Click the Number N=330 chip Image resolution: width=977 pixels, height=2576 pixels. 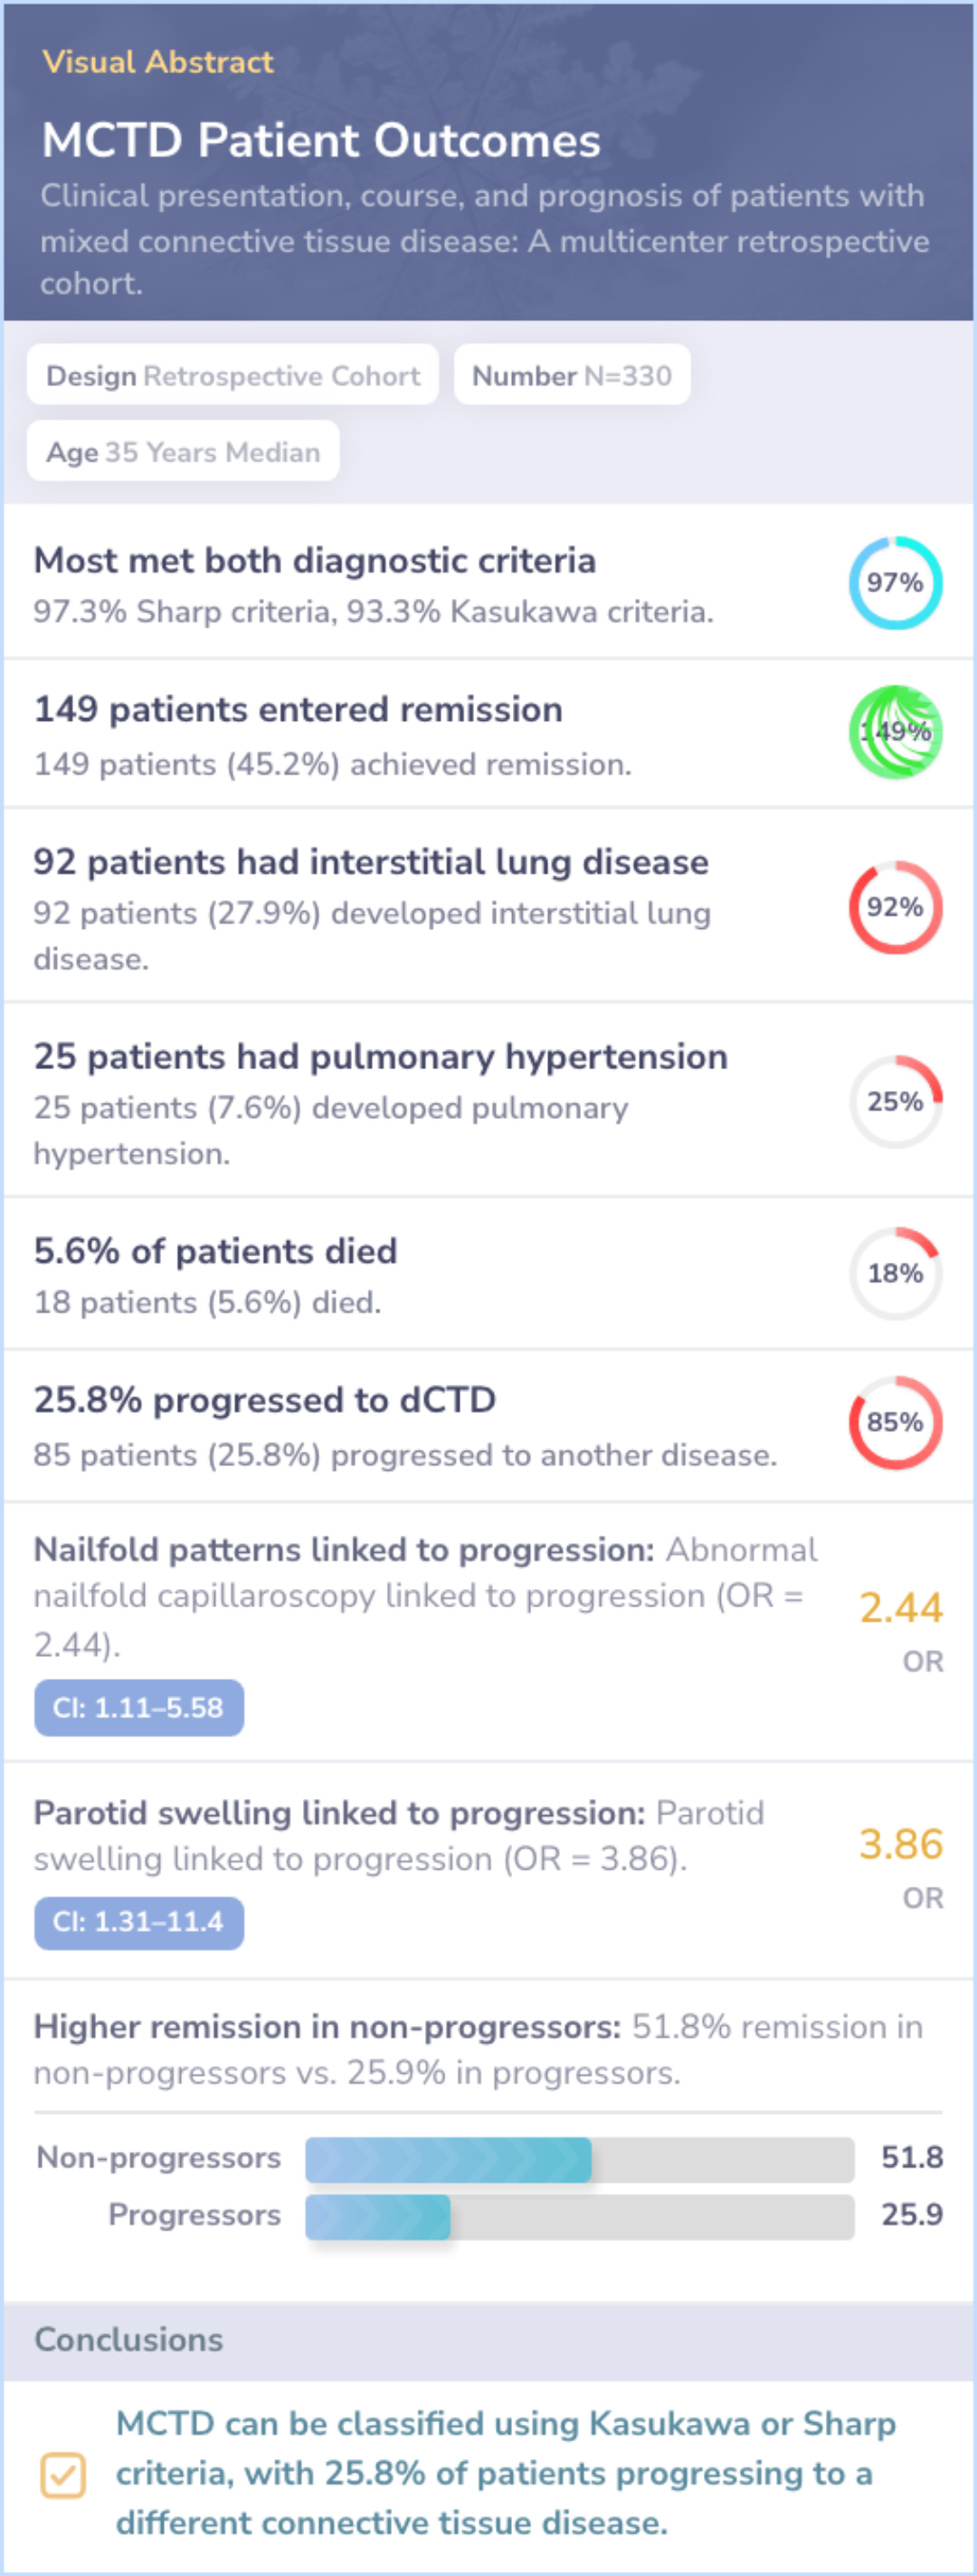point(571,376)
